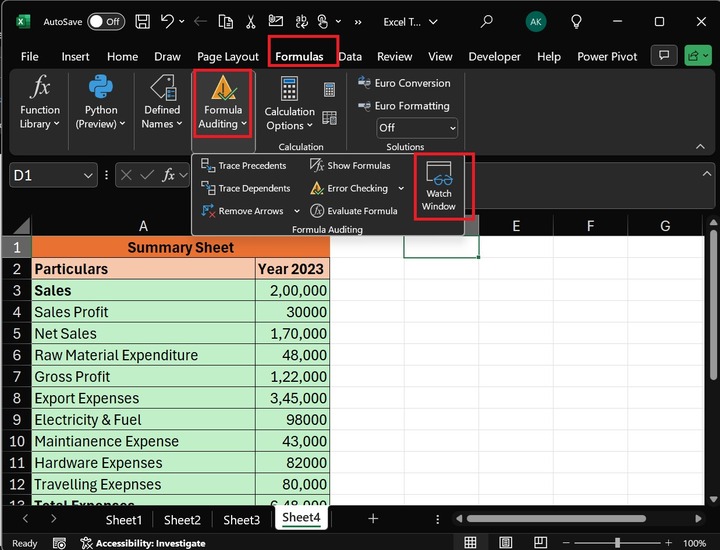
Task: Click Trace Precedents in Formula Auditing
Action: click(251, 166)
